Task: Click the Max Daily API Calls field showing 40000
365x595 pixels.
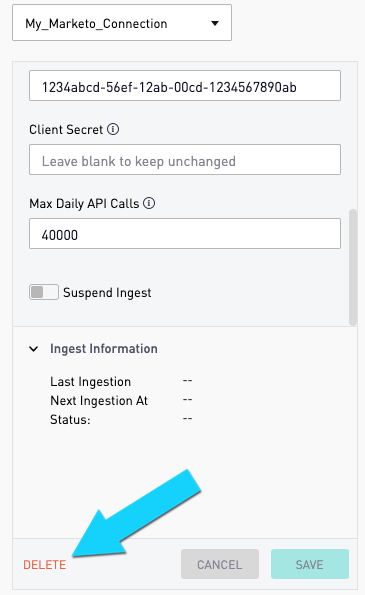Action: pyautogui.click(x=185, y=233)
